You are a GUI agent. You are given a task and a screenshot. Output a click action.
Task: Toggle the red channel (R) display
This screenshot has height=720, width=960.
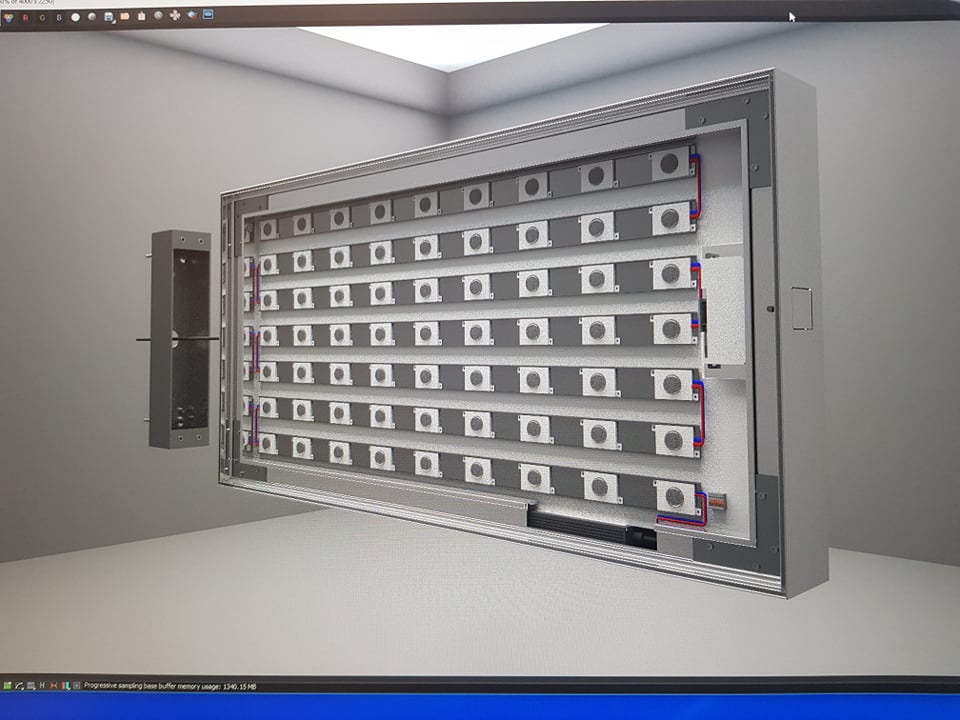[x=26, y=18]
